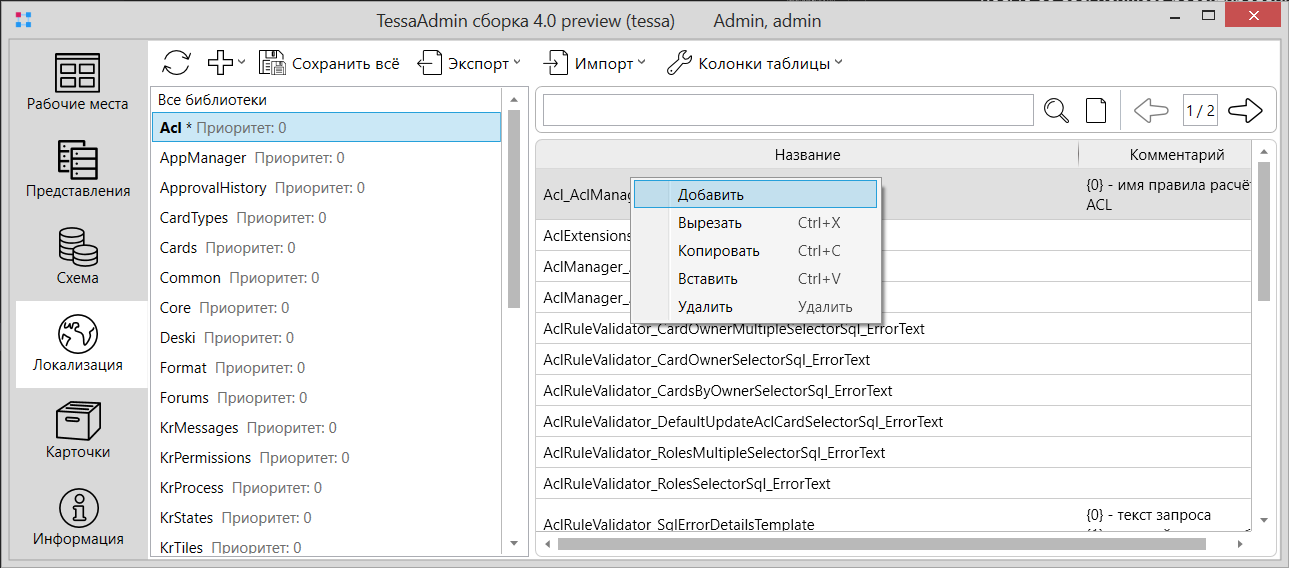Expand the plus button dropdown arrow
The height and width of the screenshot is (568, 1289).
point(241,63)
